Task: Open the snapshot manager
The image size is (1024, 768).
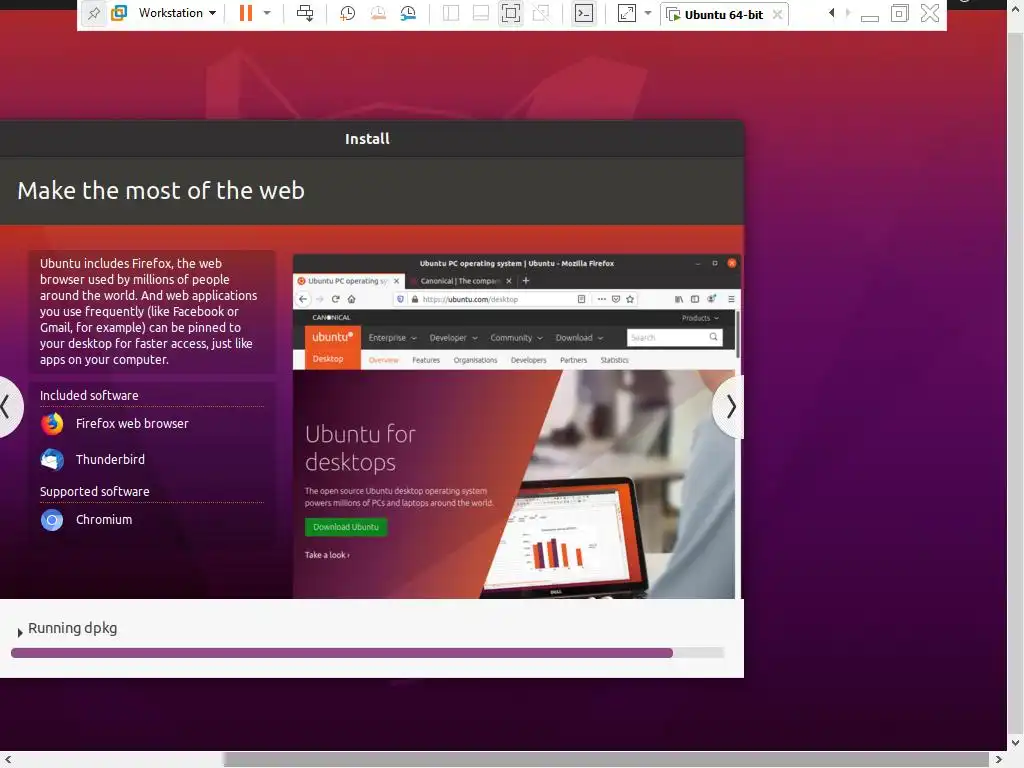Action: [x=408, y=13]
